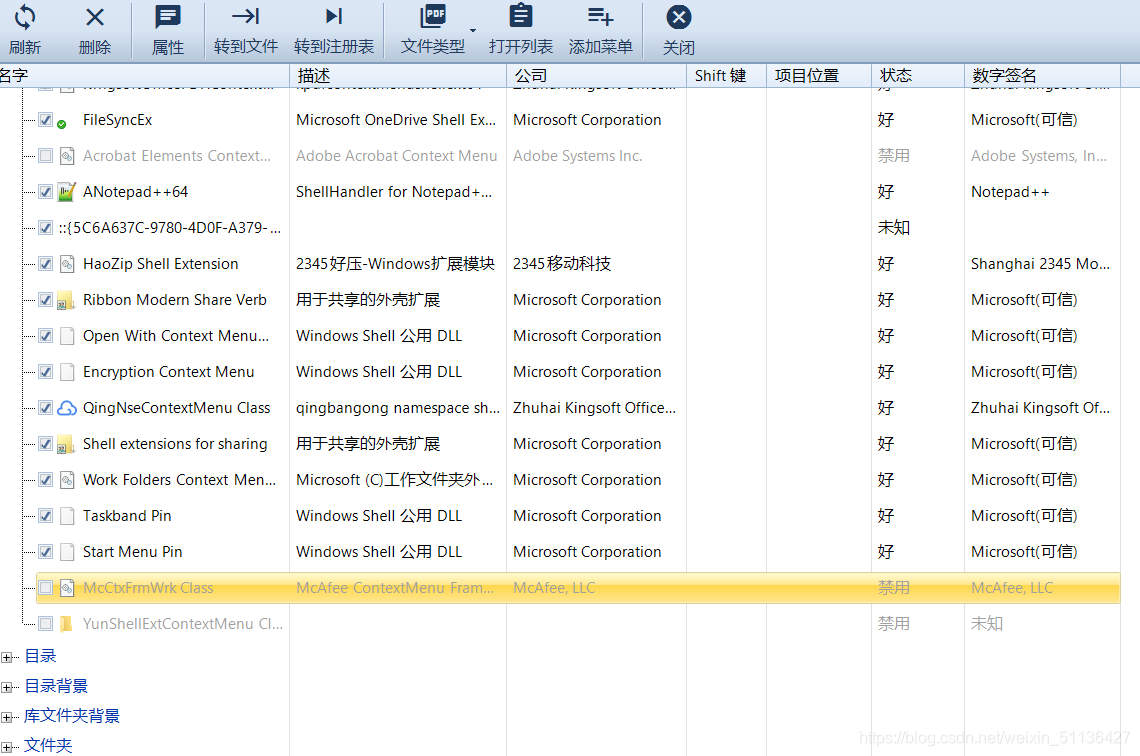Expand the 目录 tree node
The height and width of the screenshot is (756, 1140).
coord(7,657)
